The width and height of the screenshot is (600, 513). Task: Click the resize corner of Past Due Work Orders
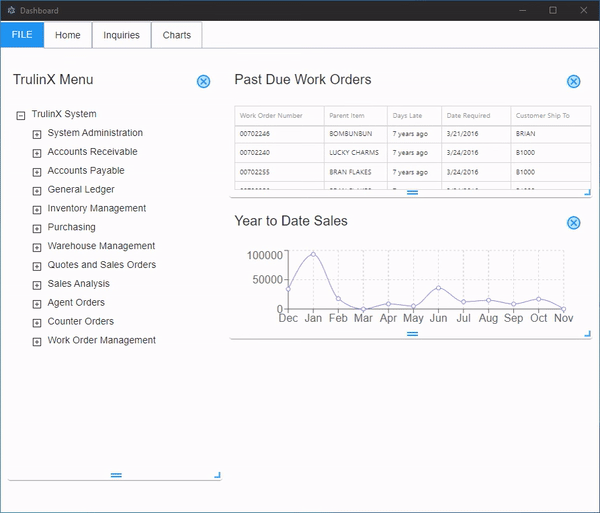[587, 192]
